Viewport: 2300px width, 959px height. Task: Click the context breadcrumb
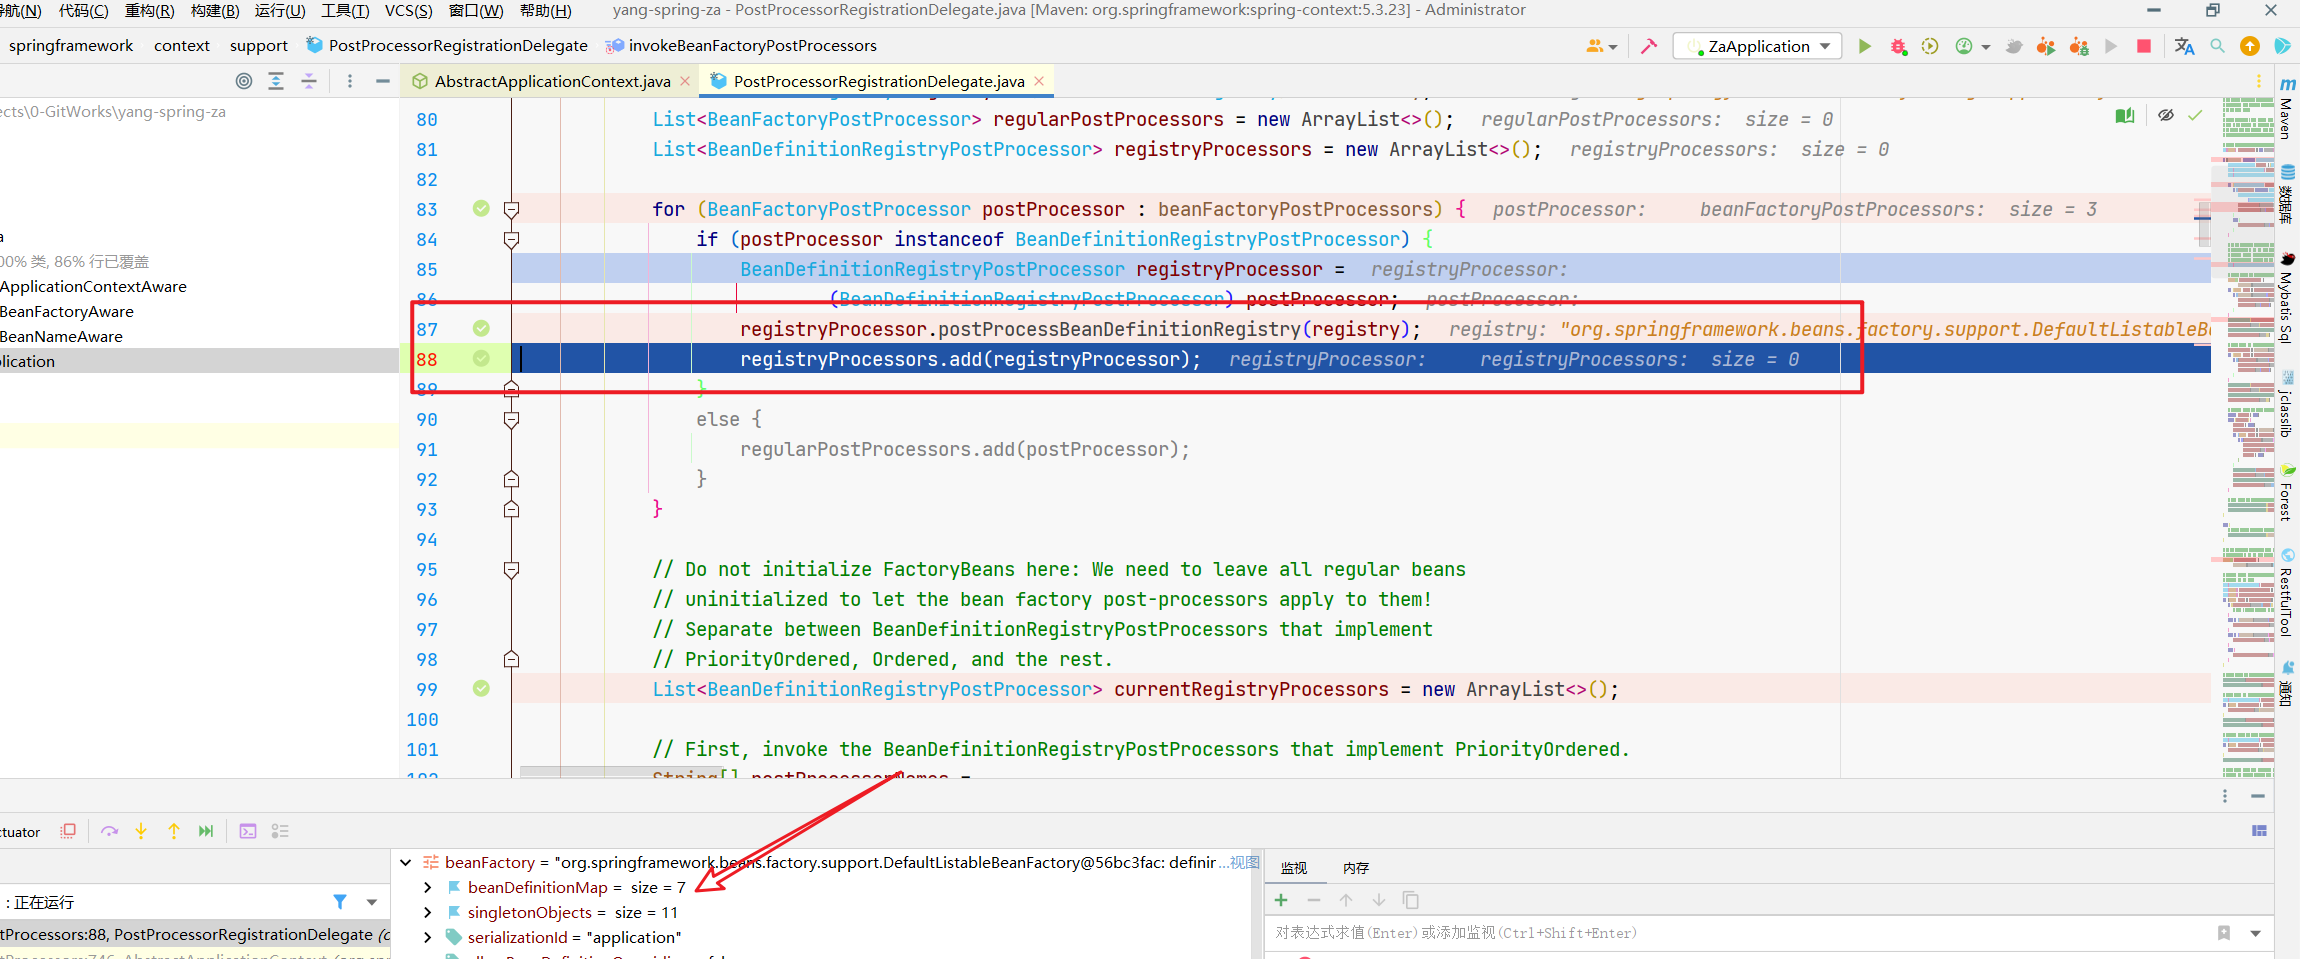pos(182,45)
